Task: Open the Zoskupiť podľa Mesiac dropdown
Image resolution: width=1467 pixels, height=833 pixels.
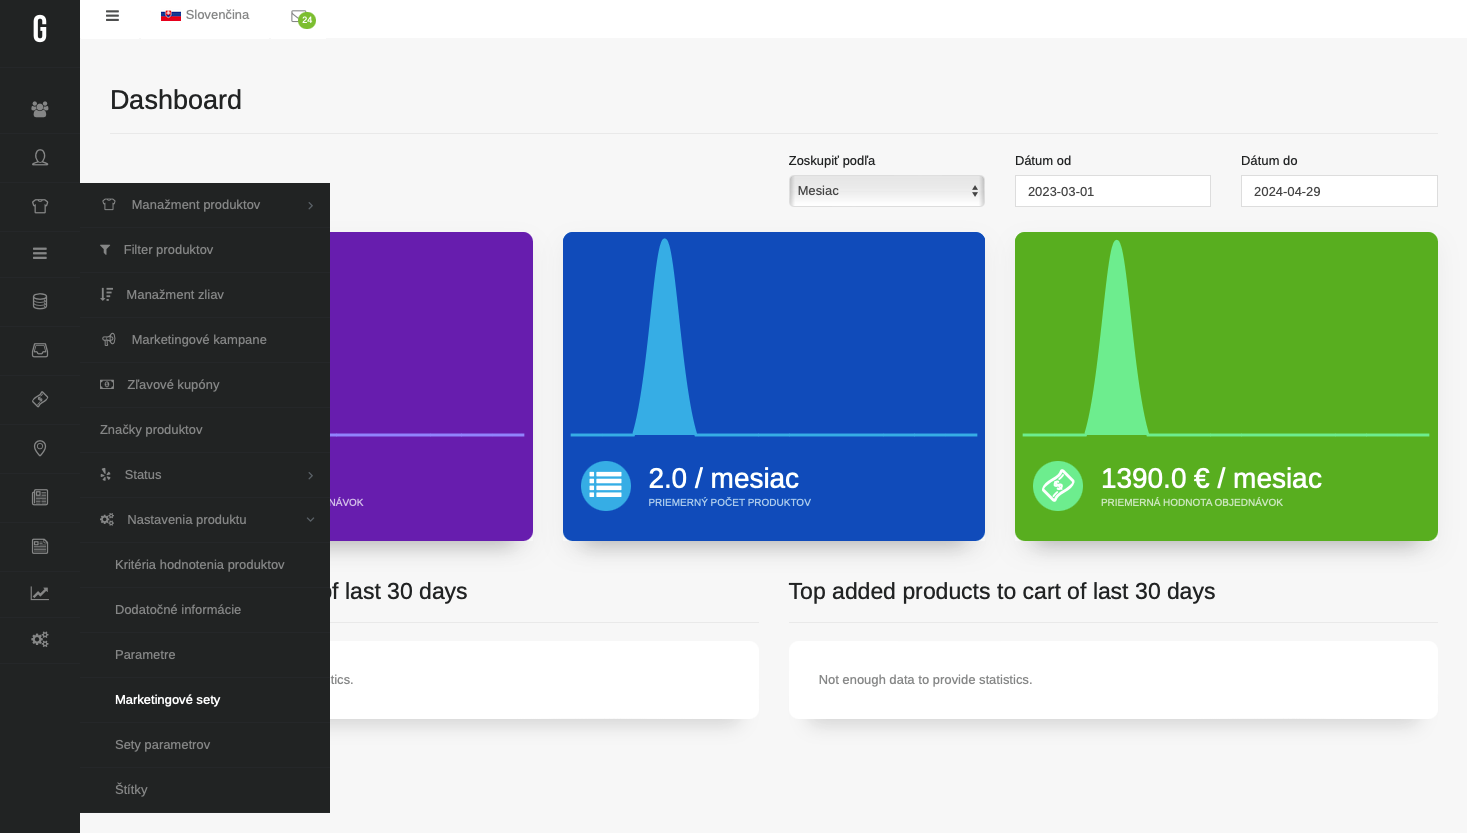Action: point(886,191)
